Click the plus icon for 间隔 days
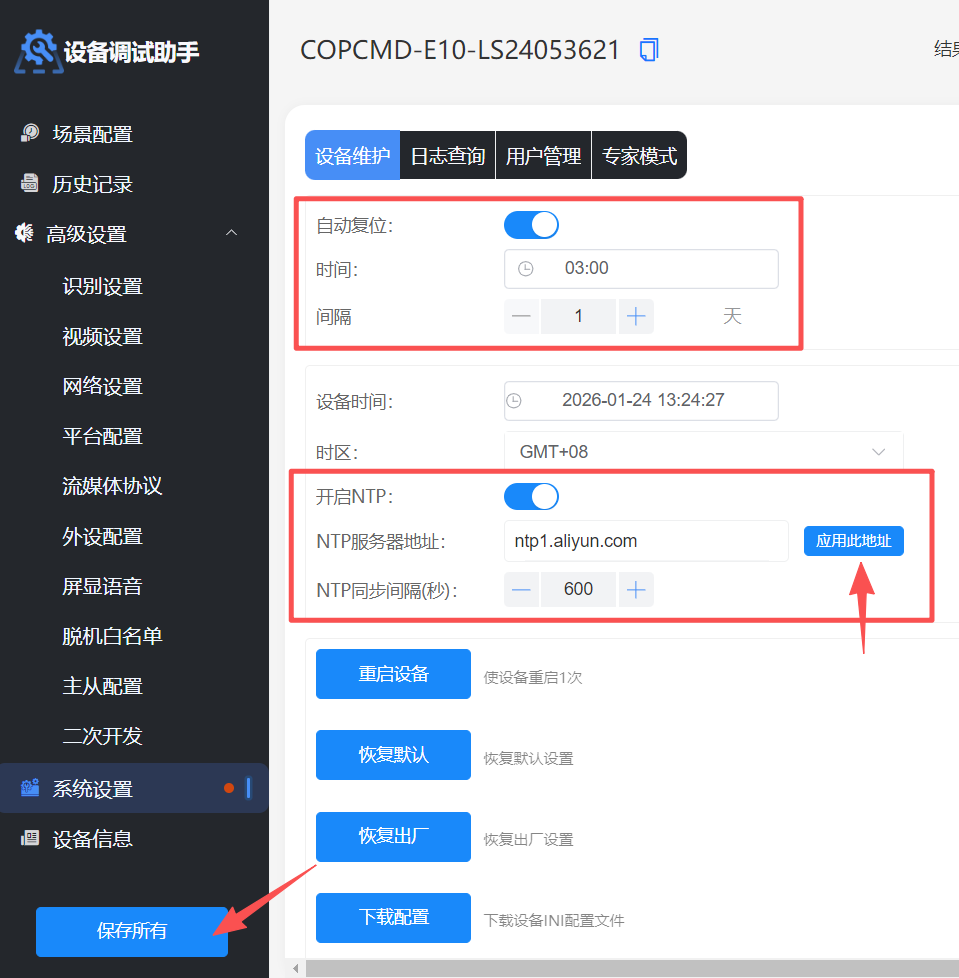Image resolution: width=959 pixels, height=978 pixels. tap(636, 317)
